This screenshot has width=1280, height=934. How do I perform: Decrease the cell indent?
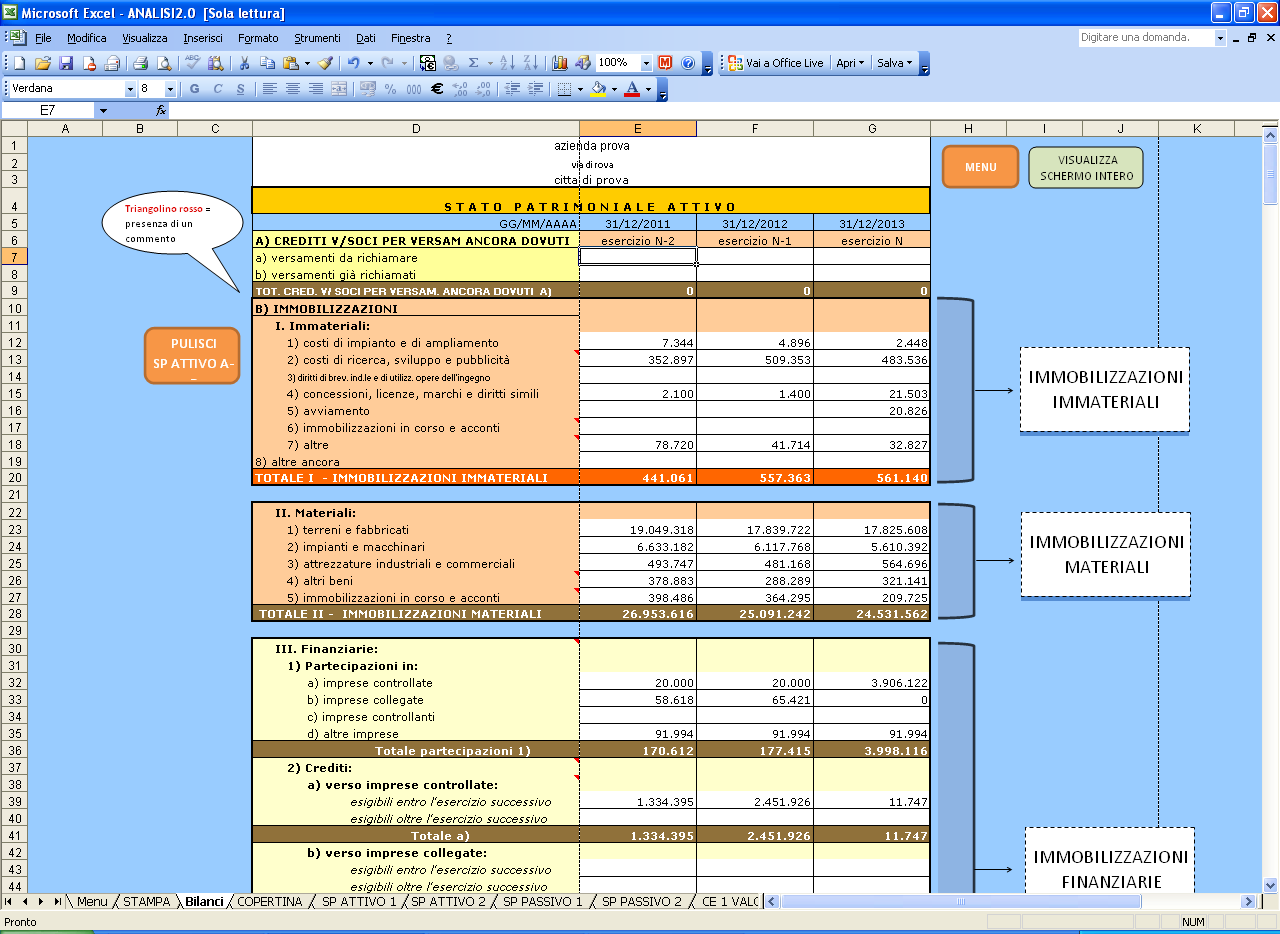click(x=512, y=89)
